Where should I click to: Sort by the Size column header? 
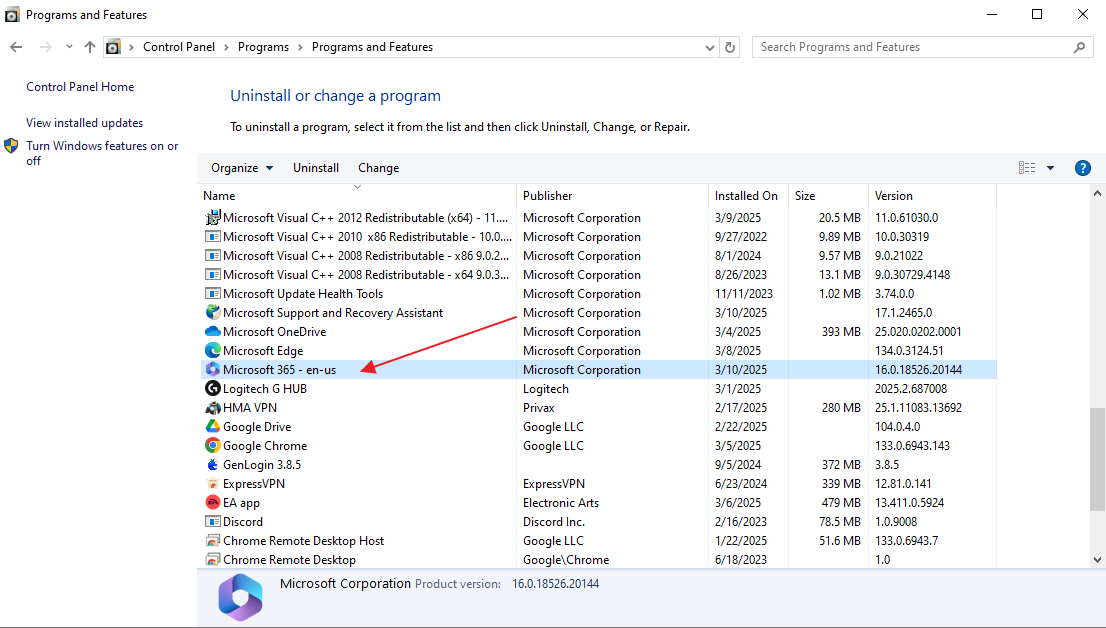click(828, 195)
